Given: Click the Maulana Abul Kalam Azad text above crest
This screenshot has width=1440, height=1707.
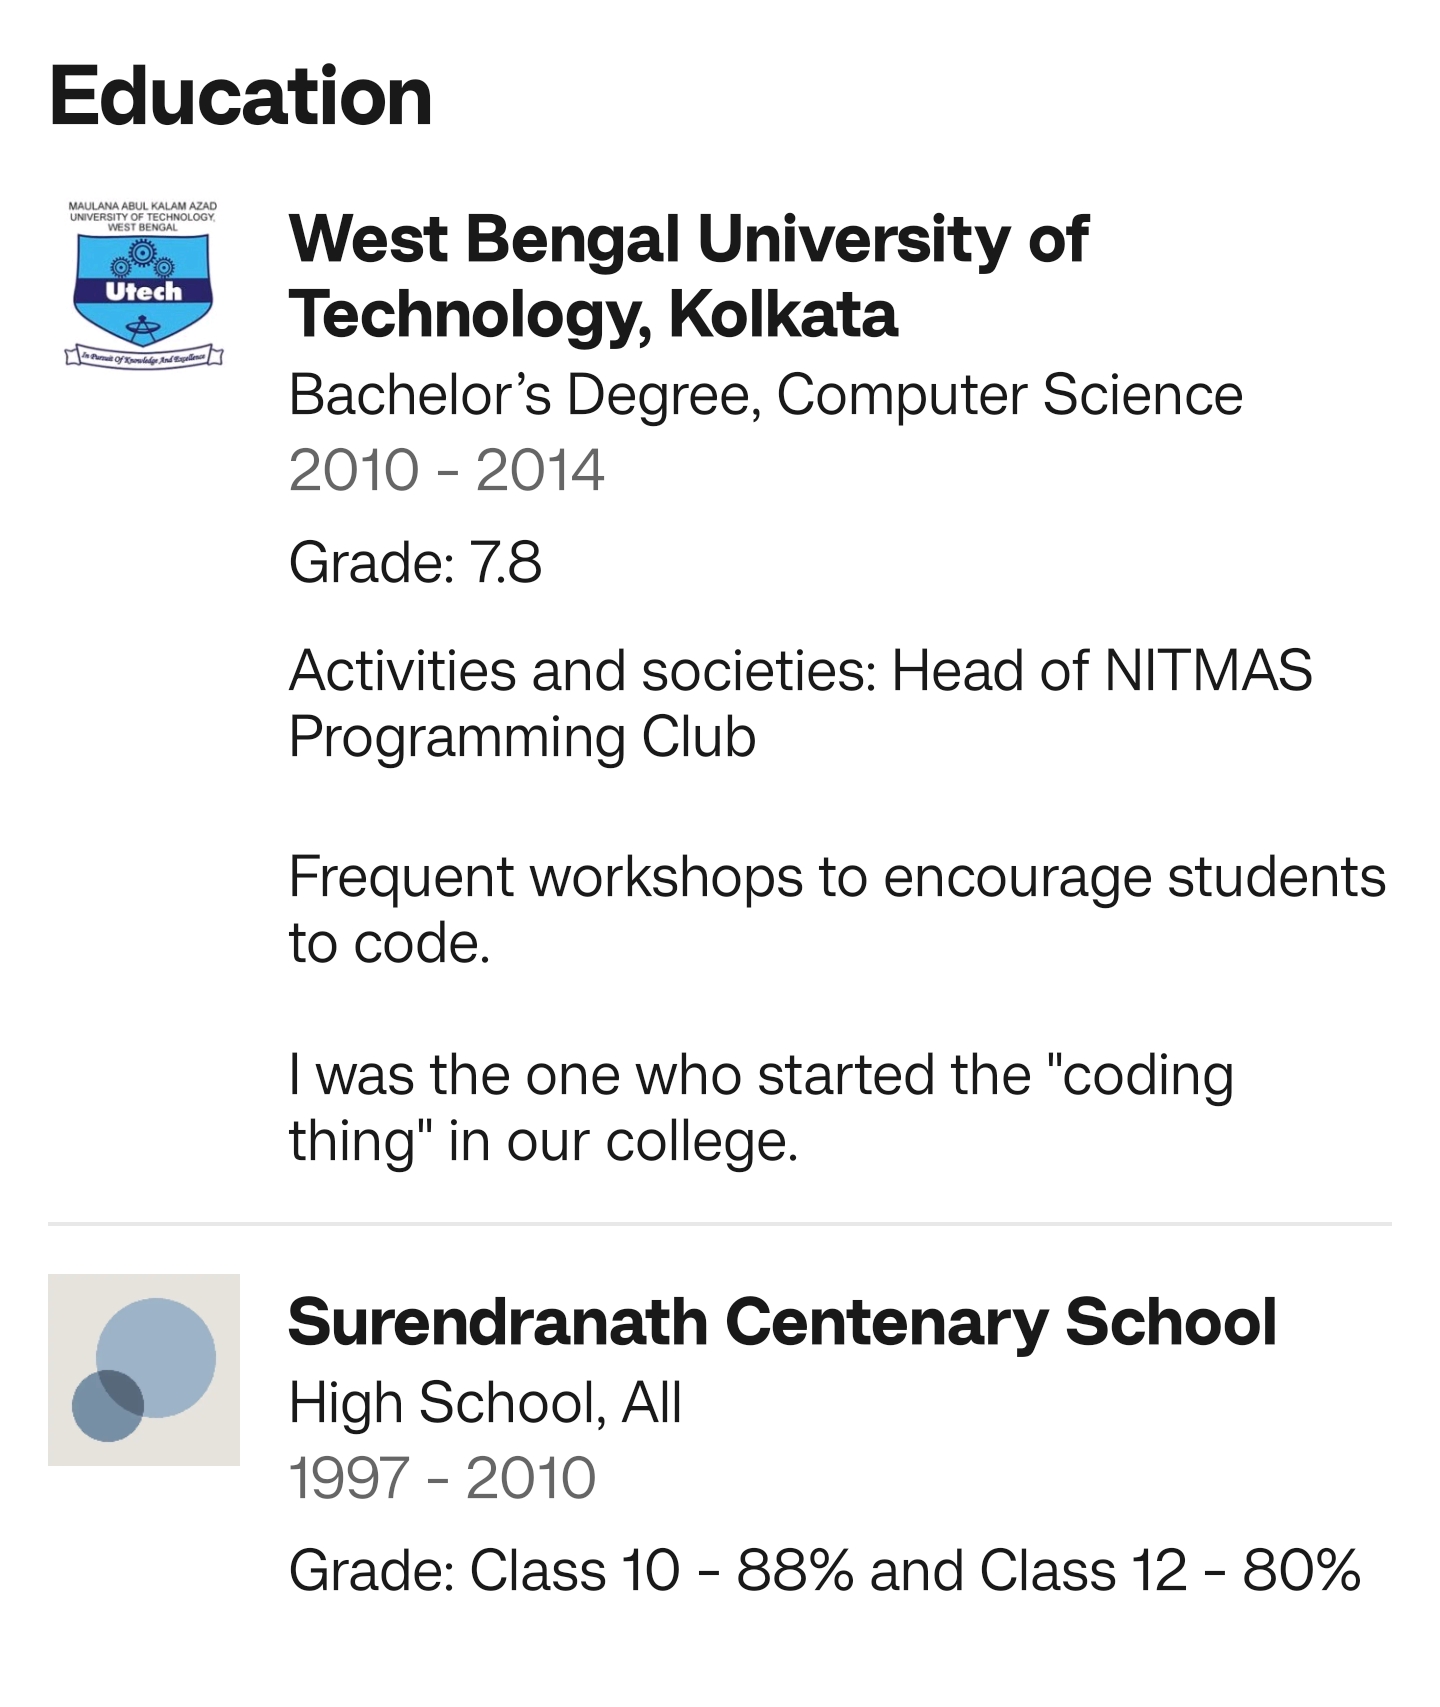Looking at the screenshot, I should tap(143, 216).
